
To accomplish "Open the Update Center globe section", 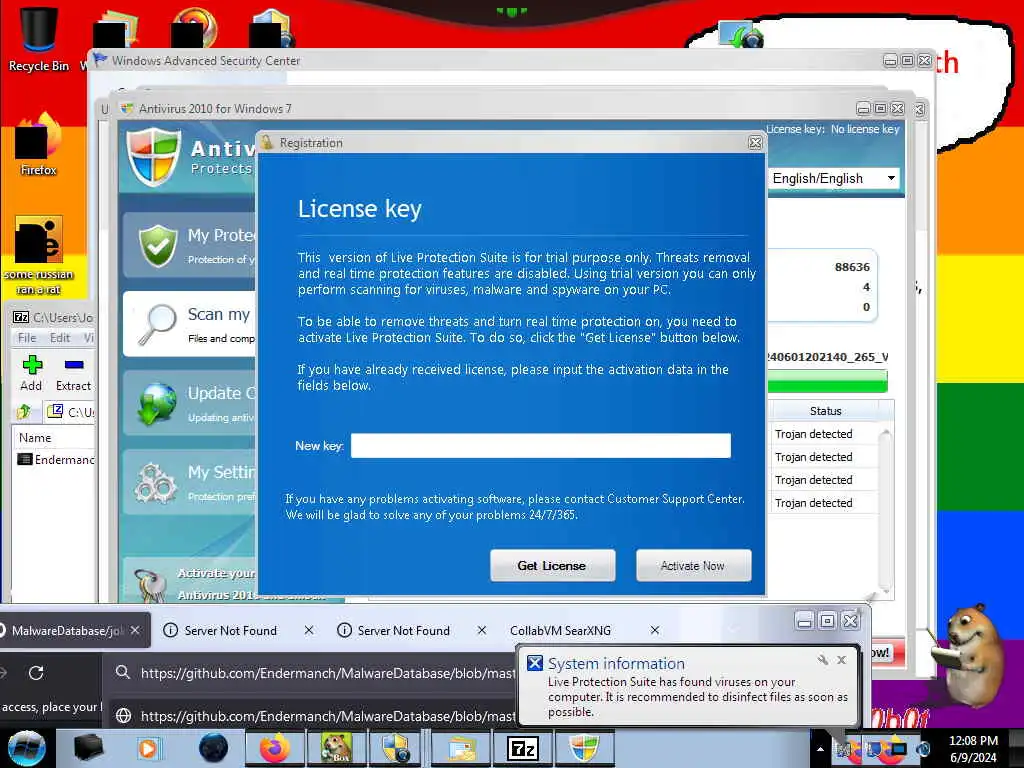I will 189,404.
